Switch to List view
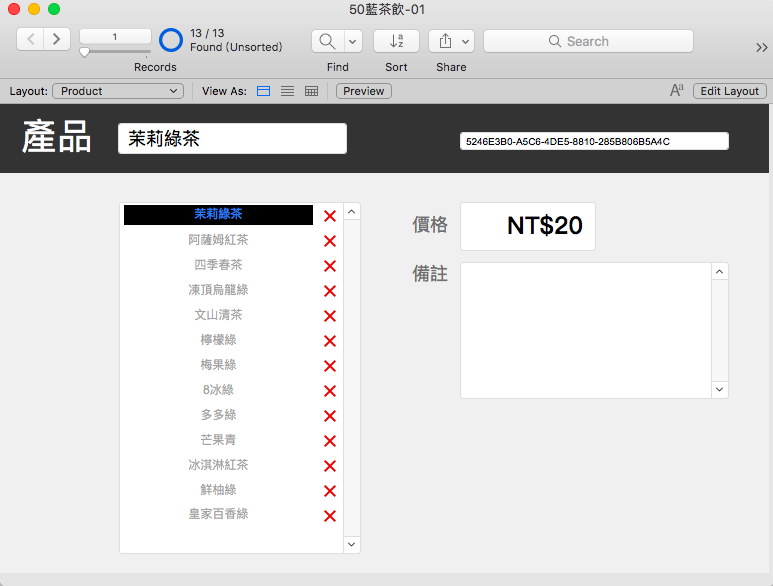This screenshot has height=586, width=773. pos(287,91)
